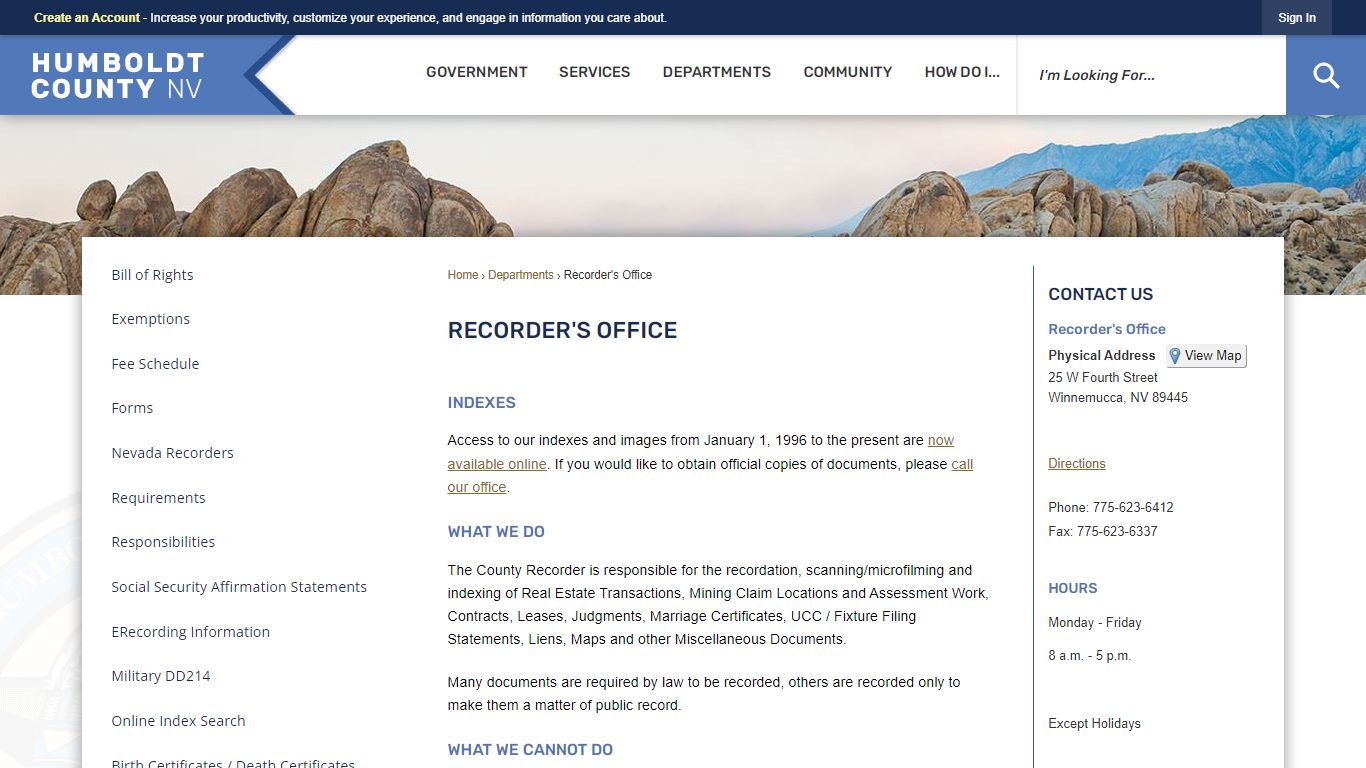Click the RECORDER'S OFFICE page heading

563,331
